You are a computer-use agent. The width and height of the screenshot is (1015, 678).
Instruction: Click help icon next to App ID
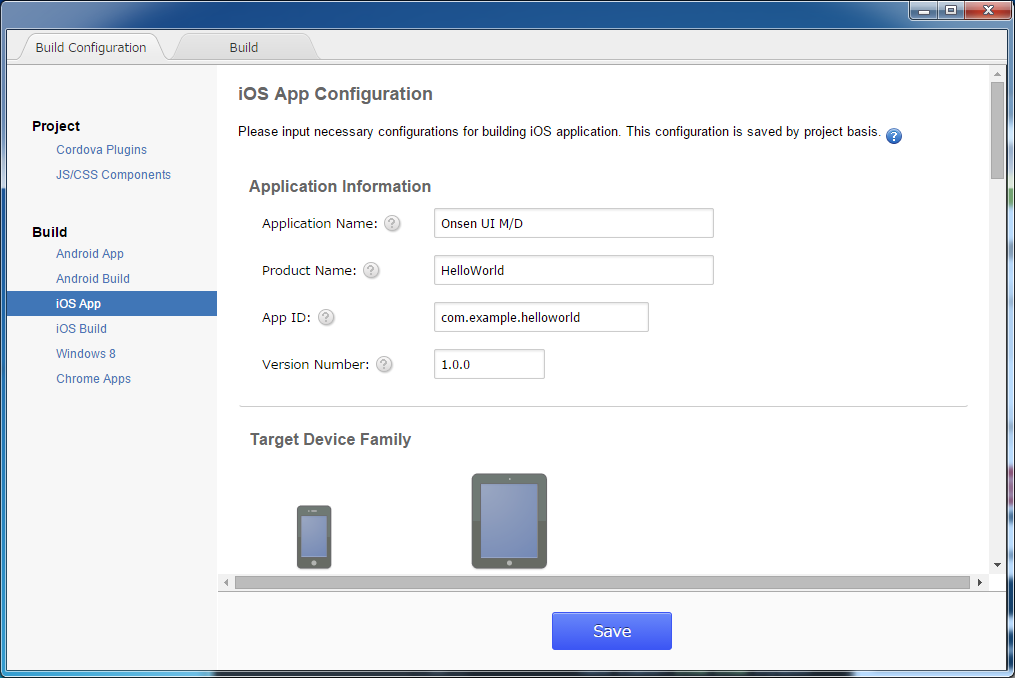tap(326, 317)
